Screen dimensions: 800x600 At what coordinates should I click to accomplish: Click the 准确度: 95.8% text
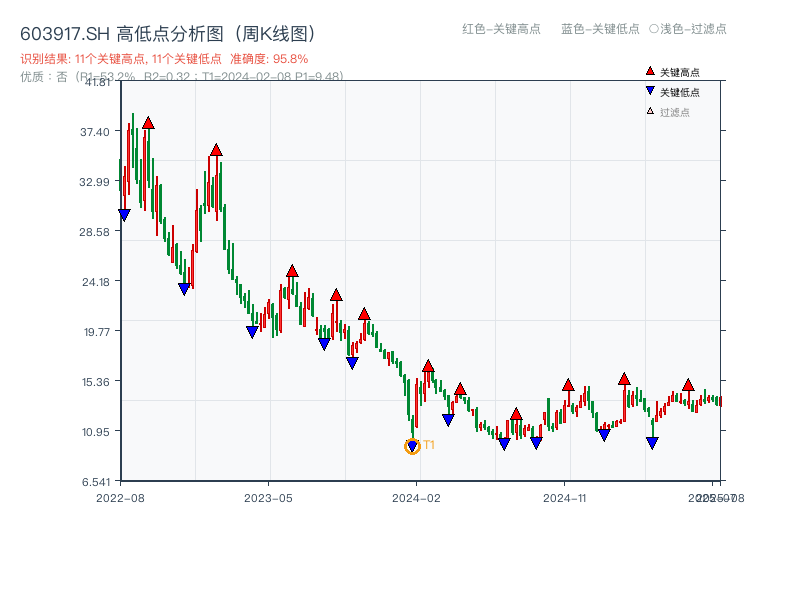tap(269, 59)
